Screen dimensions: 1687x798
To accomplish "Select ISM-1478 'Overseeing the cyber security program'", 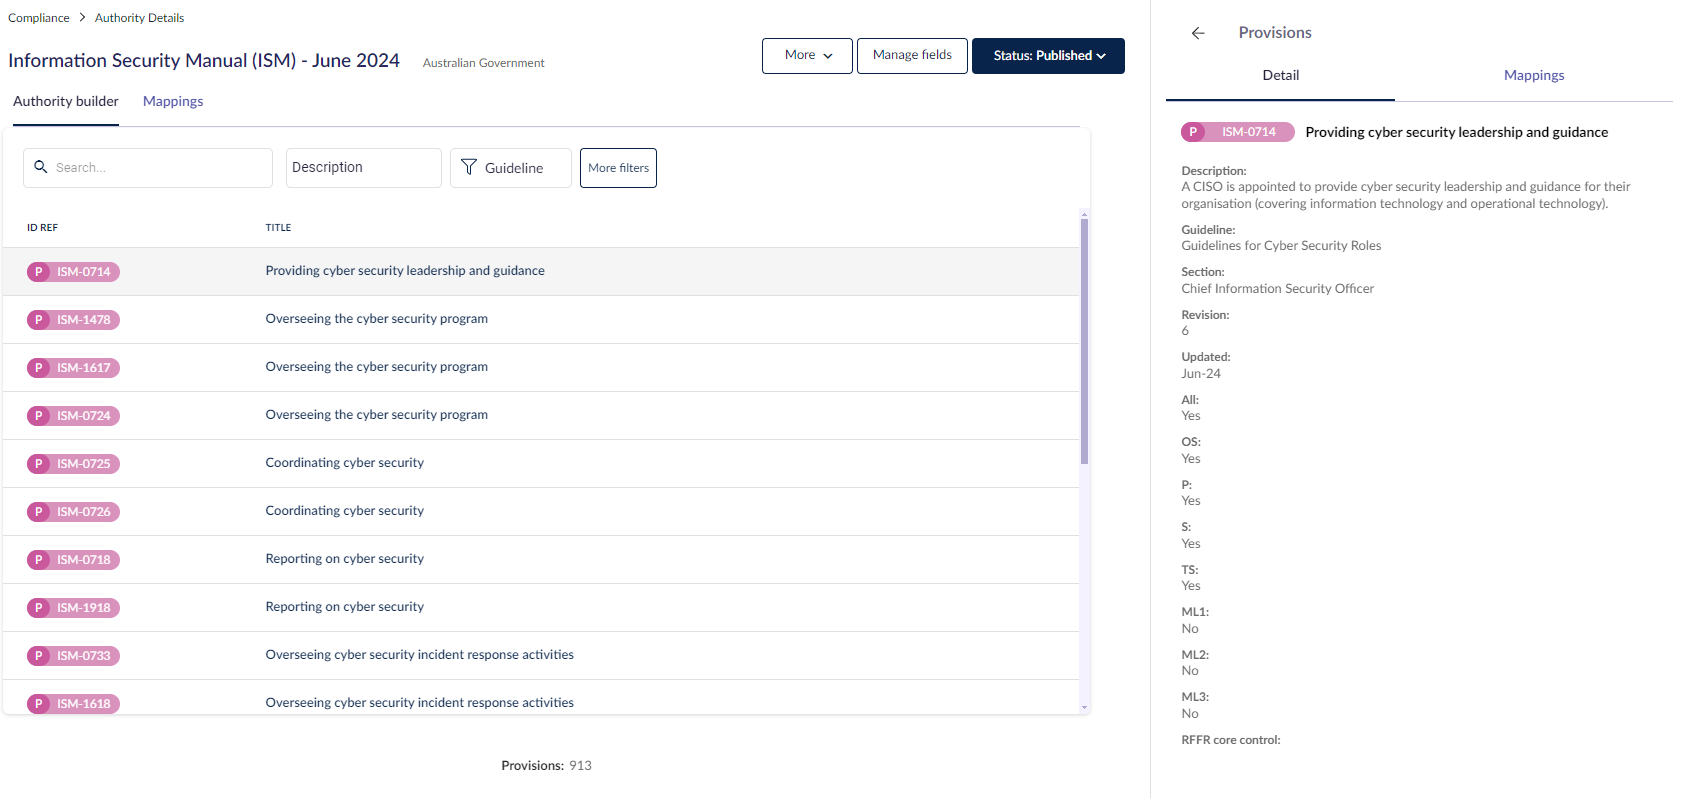I will pos(541,320).
